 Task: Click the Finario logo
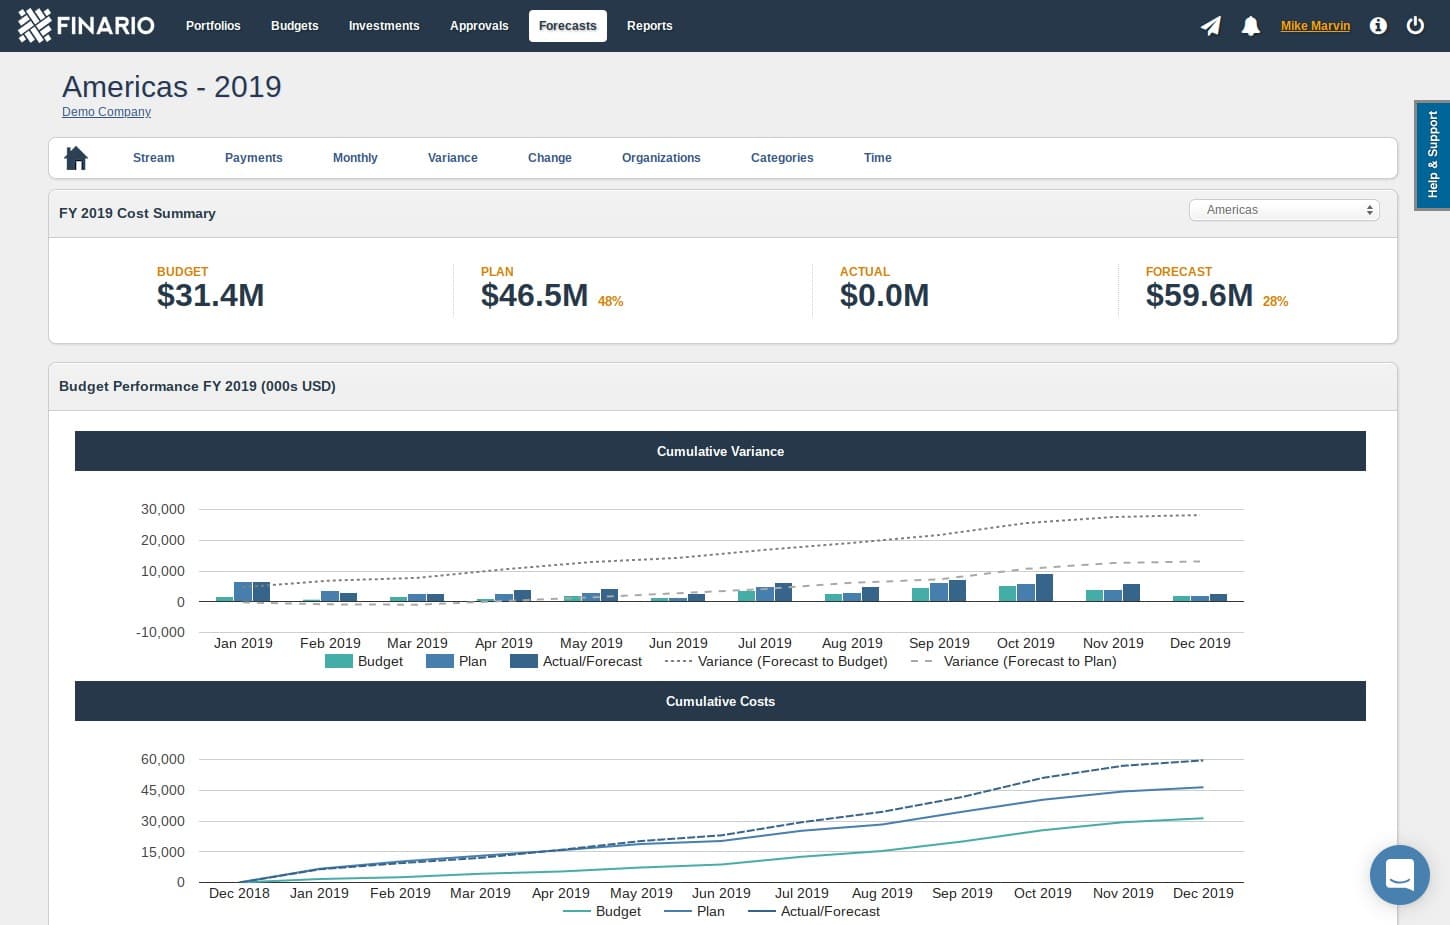[87, 25]
